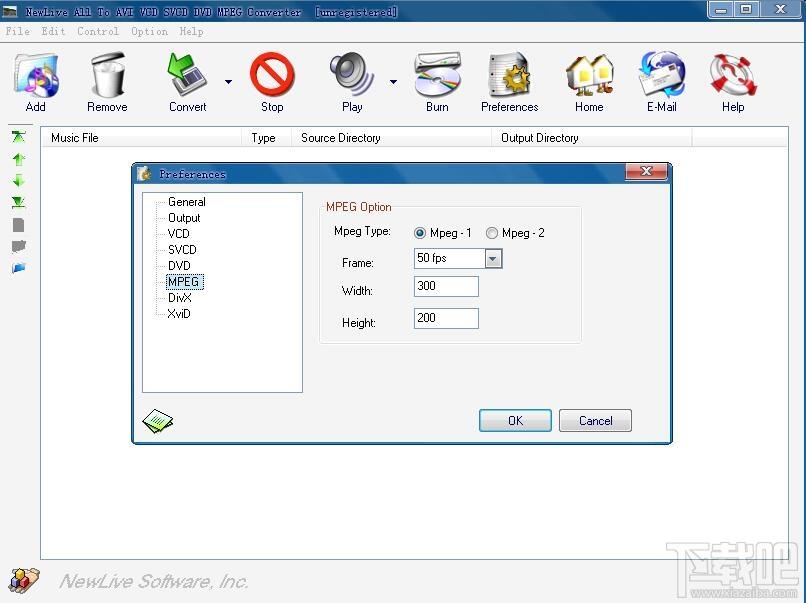Select DVD in the preferences tree
Image resolution: width=806 pixels, height=603 pixels.
pos(179,266)
